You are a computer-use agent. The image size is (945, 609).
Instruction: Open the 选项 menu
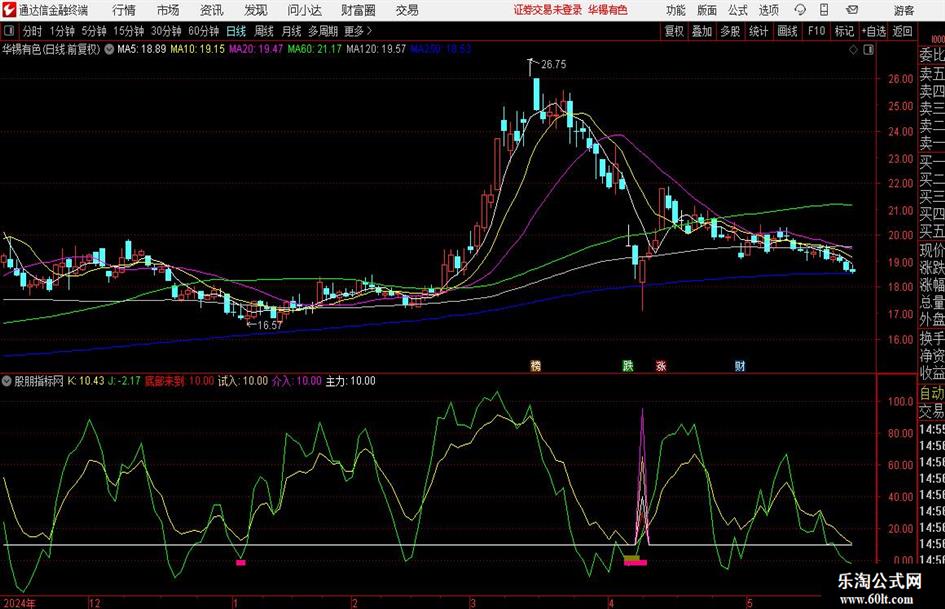coord(769,10)
